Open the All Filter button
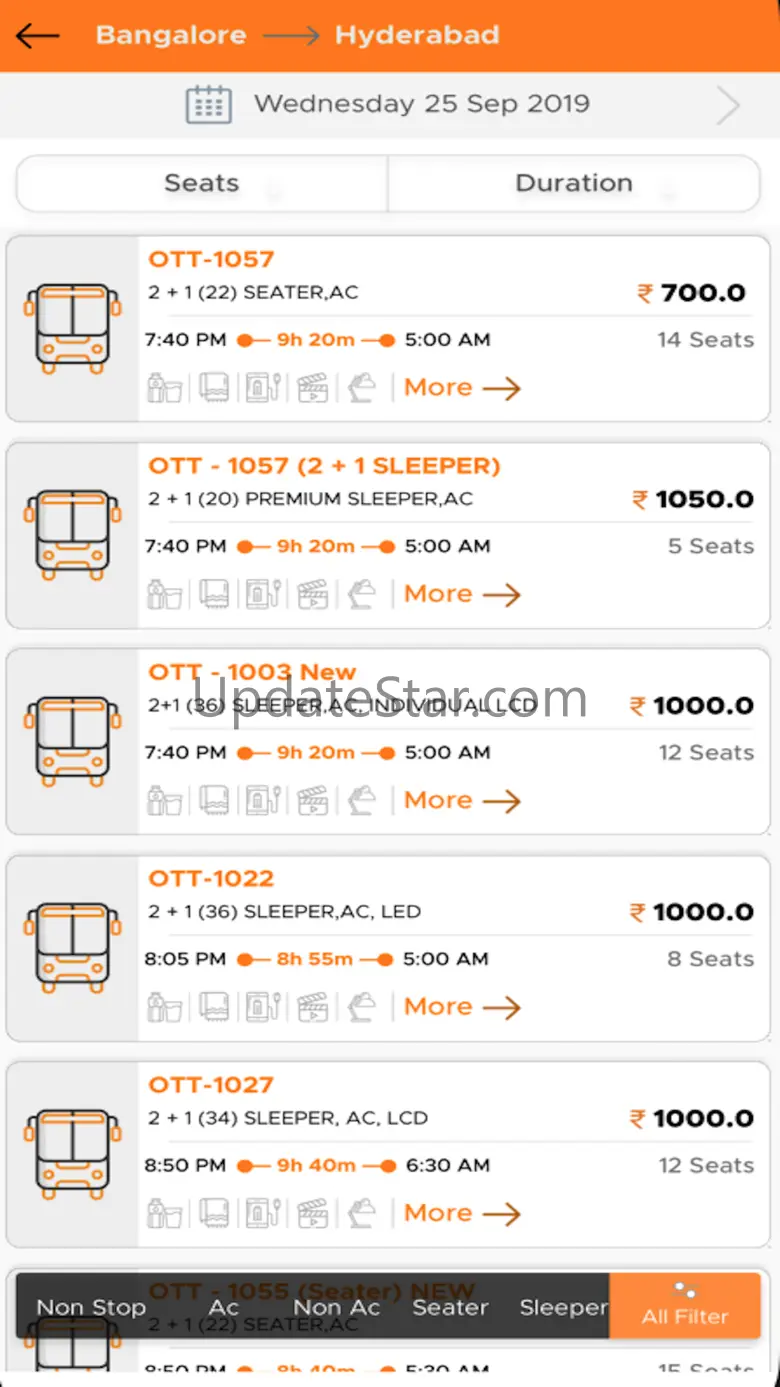Viewport: 780px width, 1387px height. point(685,1306)
